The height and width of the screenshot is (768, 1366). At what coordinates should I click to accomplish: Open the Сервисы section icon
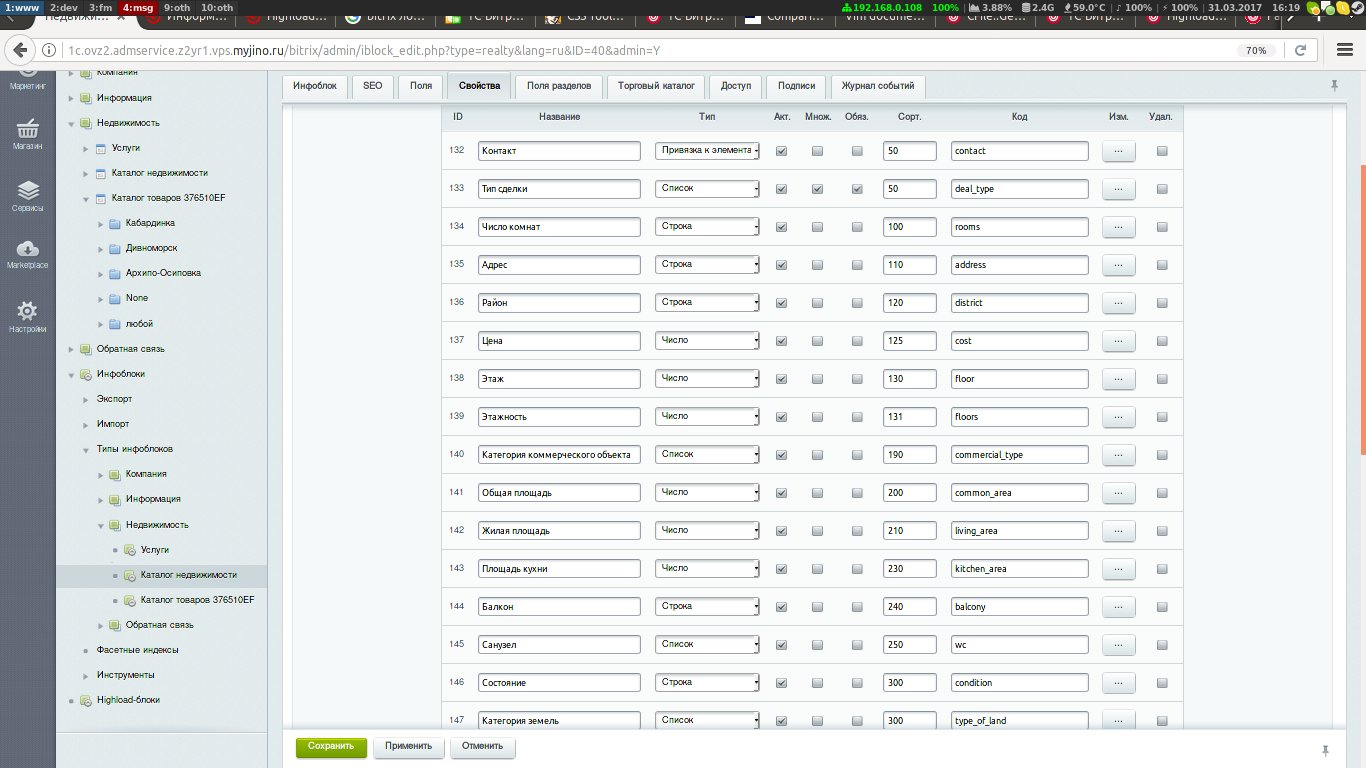[x=28, y=196]
